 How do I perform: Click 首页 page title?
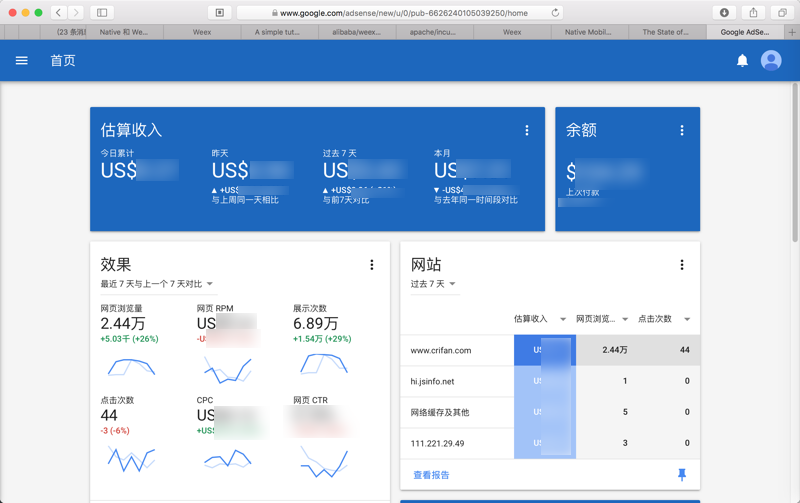63,61
